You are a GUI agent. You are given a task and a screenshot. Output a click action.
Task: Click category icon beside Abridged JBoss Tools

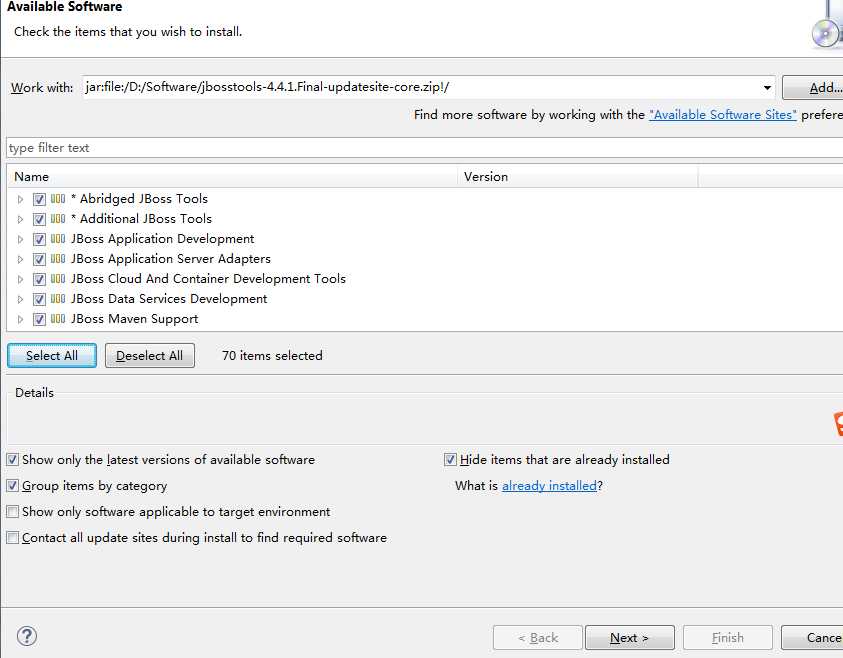tap(58, 199)
